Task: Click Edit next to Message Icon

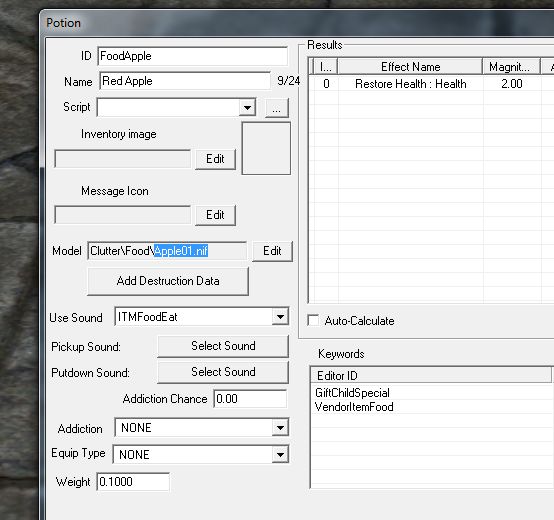Action: point(215,215)
